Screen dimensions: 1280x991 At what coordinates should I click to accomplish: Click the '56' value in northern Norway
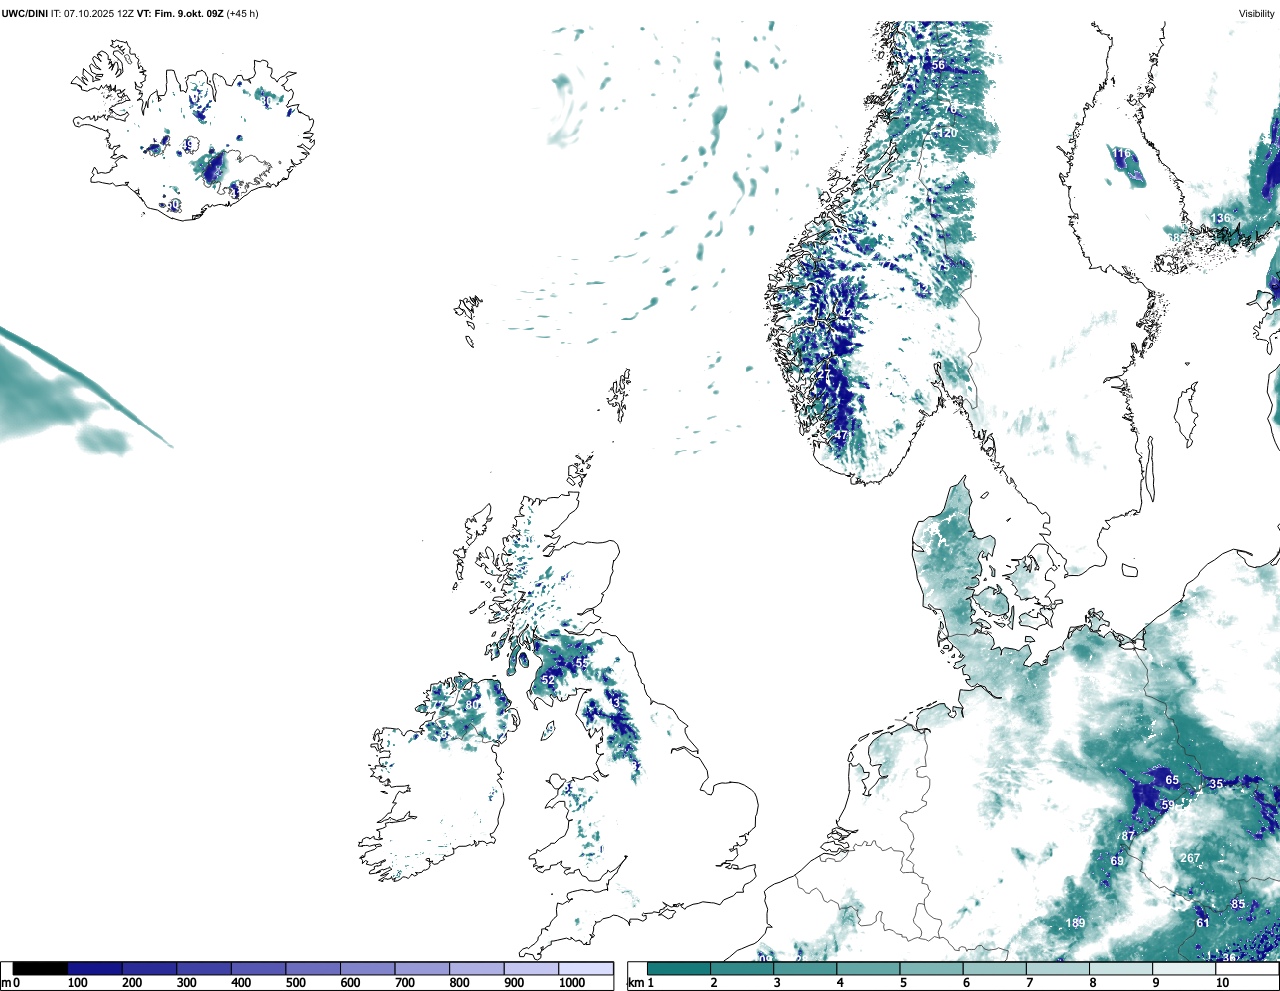[938, 65]
